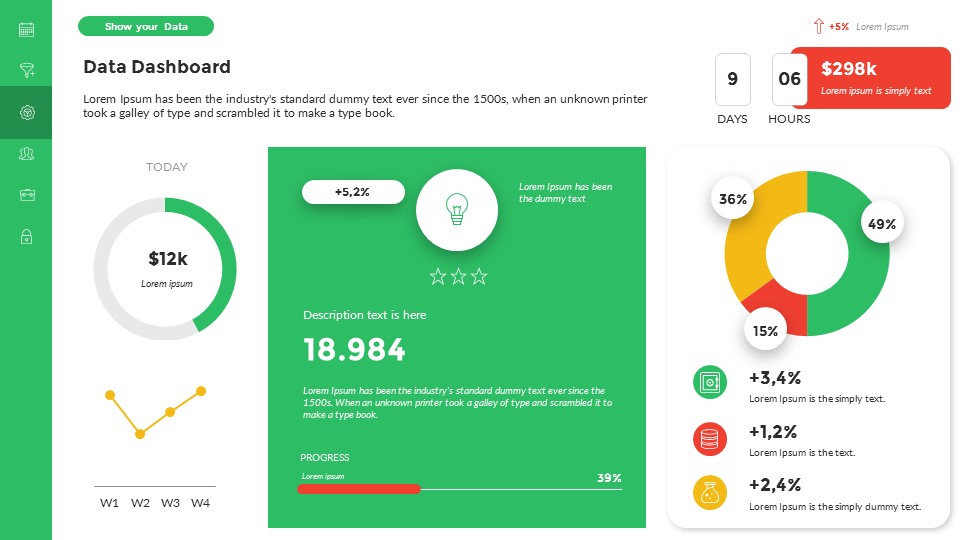This screenshot has height=540, width=960.
Task: Open the calendar icon in the sidebar
Action: click(x=26, y=29)
